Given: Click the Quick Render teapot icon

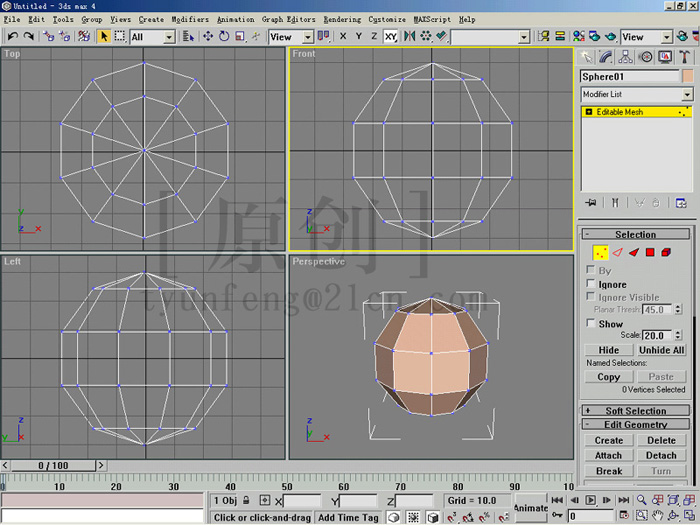Looking at the screenshot, I should point(611,36).
